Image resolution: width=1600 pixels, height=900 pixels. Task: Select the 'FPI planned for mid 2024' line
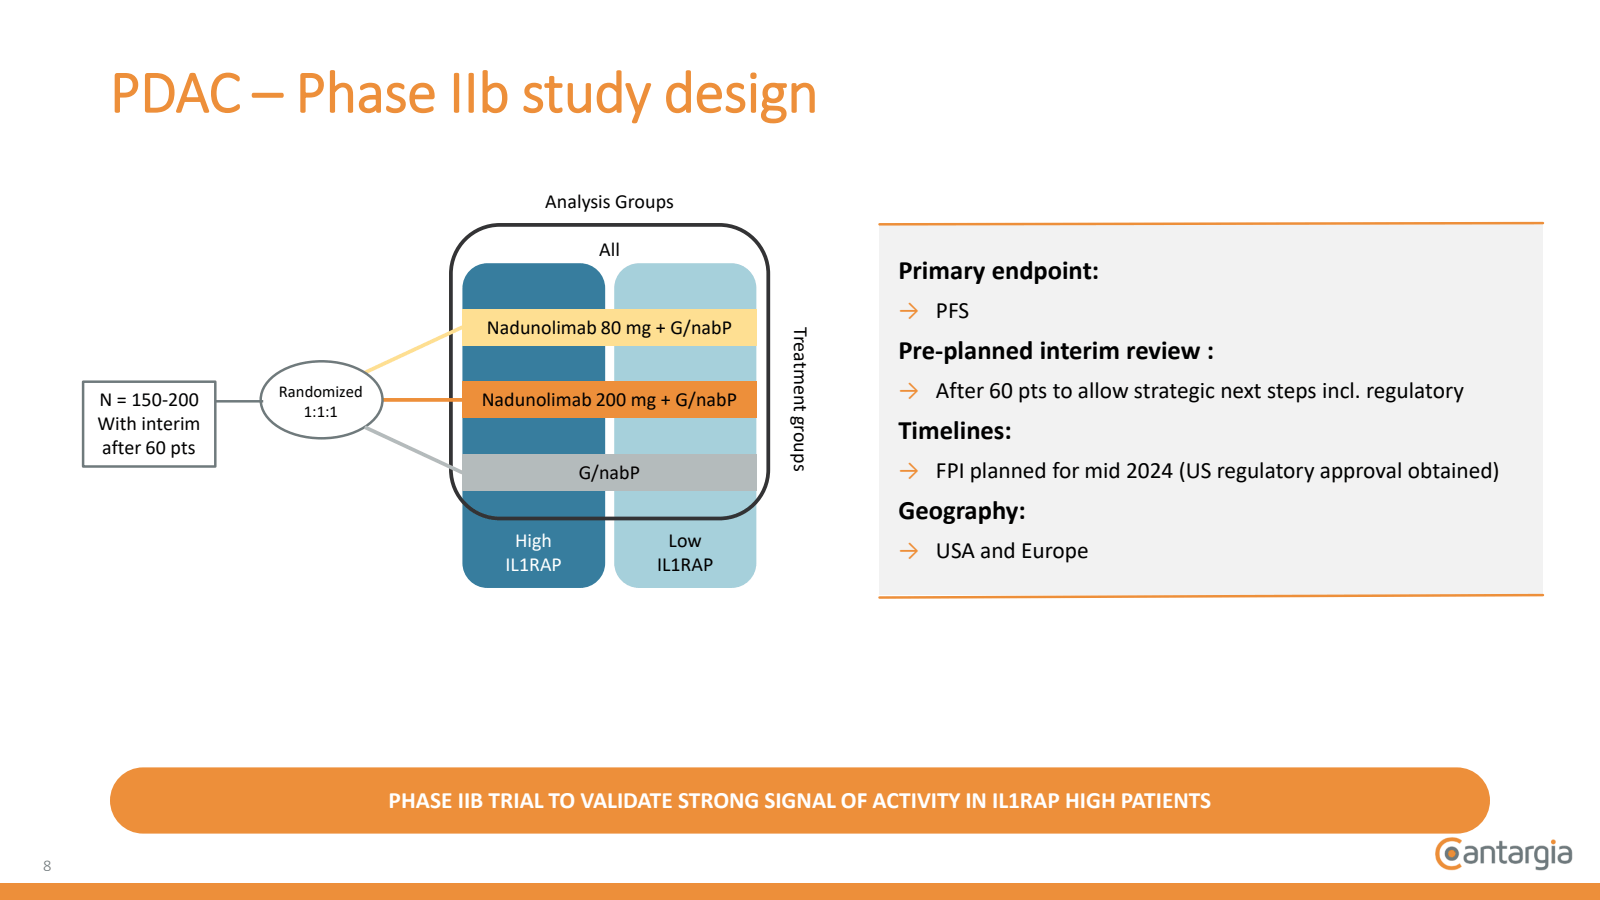pyautogui.click(x=1217, y=471)
